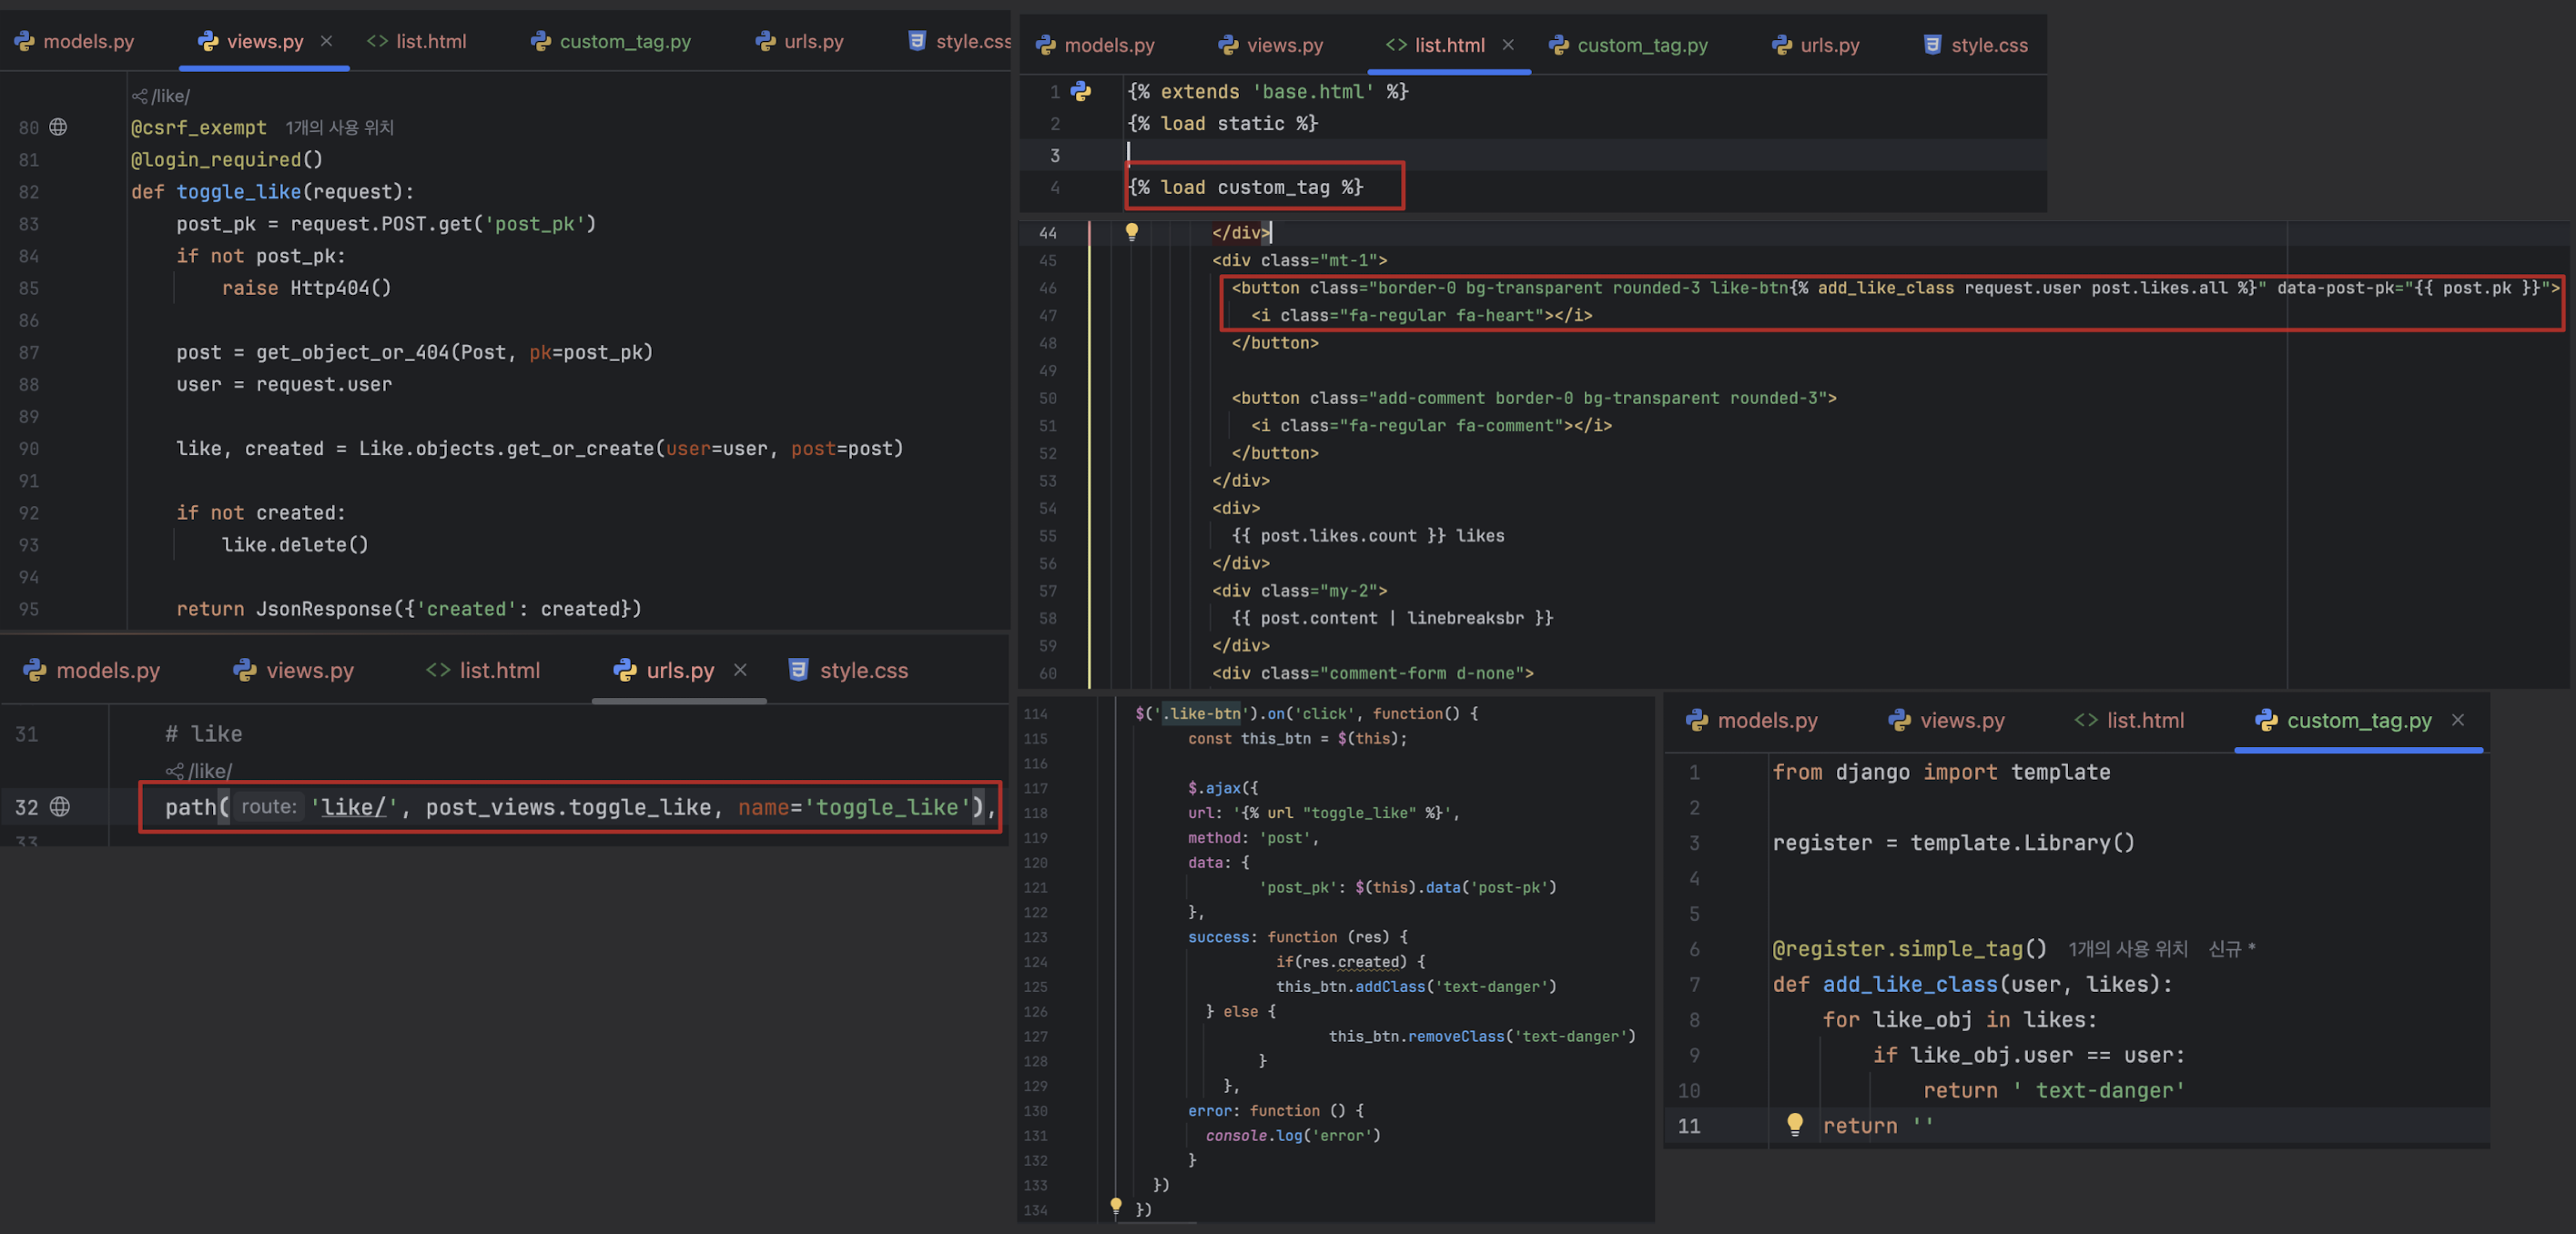Viewport: 2576px width, 1234px height.
Task: Close the urls.py tab in bottom-left editor
Action: (740, 670)
